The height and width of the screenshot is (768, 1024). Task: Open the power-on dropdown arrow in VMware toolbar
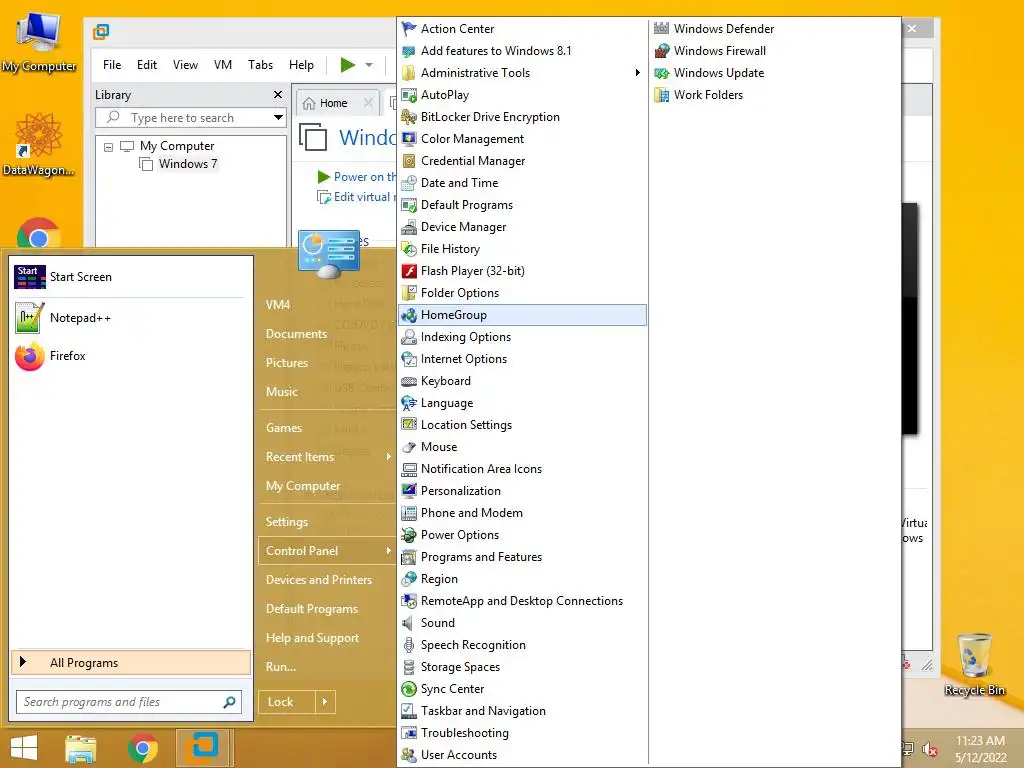369,65
